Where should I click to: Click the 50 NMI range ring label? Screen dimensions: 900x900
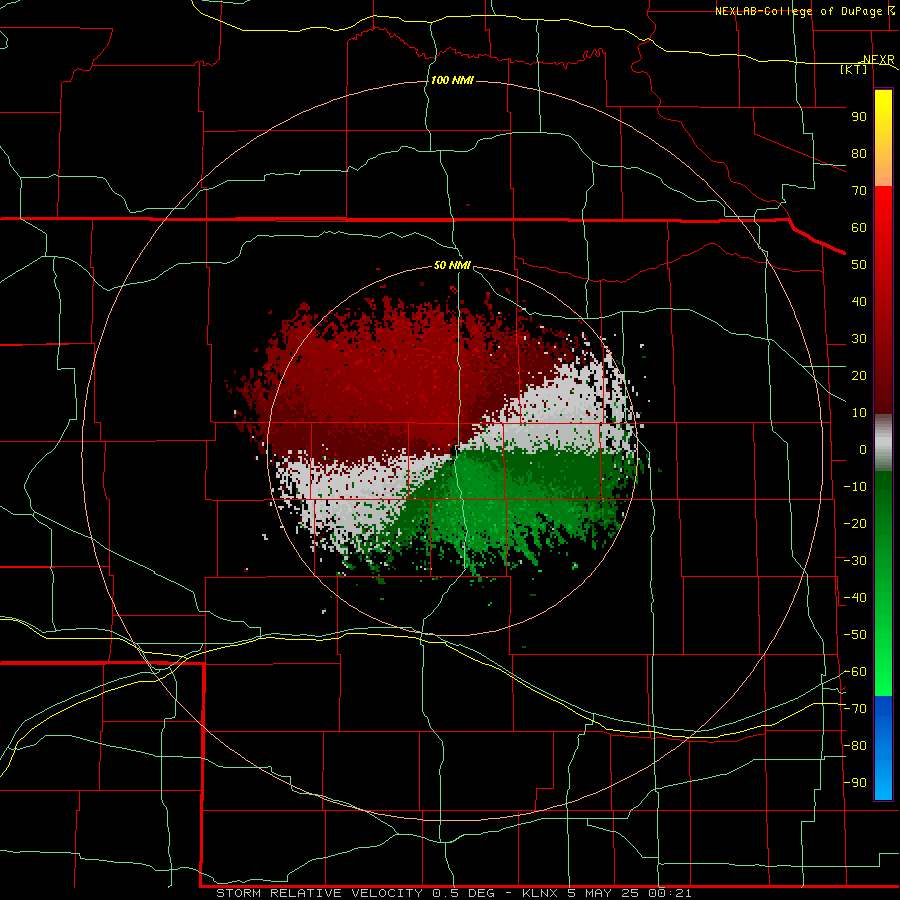[x=452, y=265]
